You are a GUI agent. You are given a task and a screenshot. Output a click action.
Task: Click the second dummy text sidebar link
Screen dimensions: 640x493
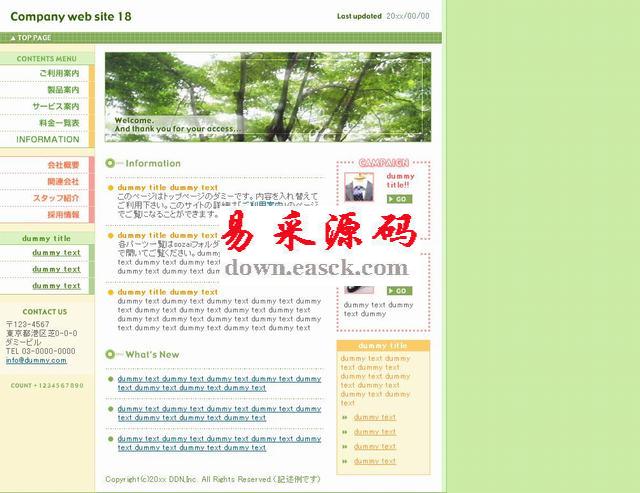56,269
